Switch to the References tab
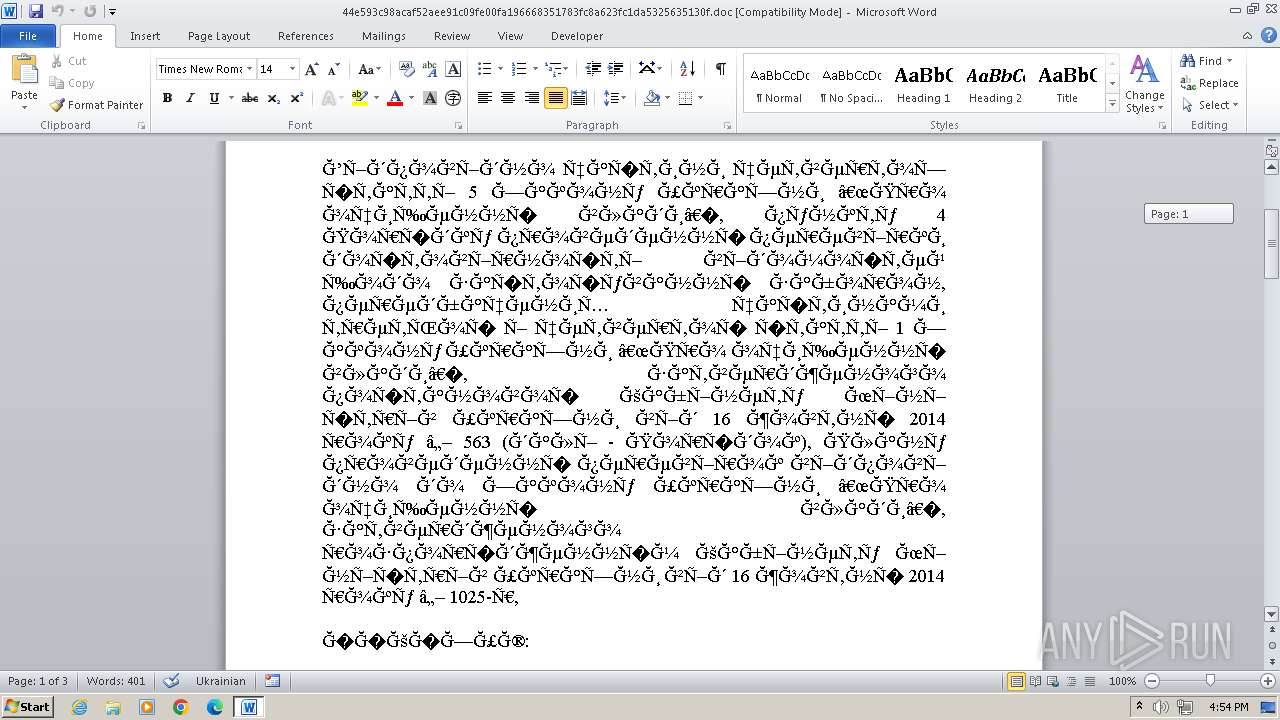This screenshot has width=1280, height=720. tap(306, 36)
